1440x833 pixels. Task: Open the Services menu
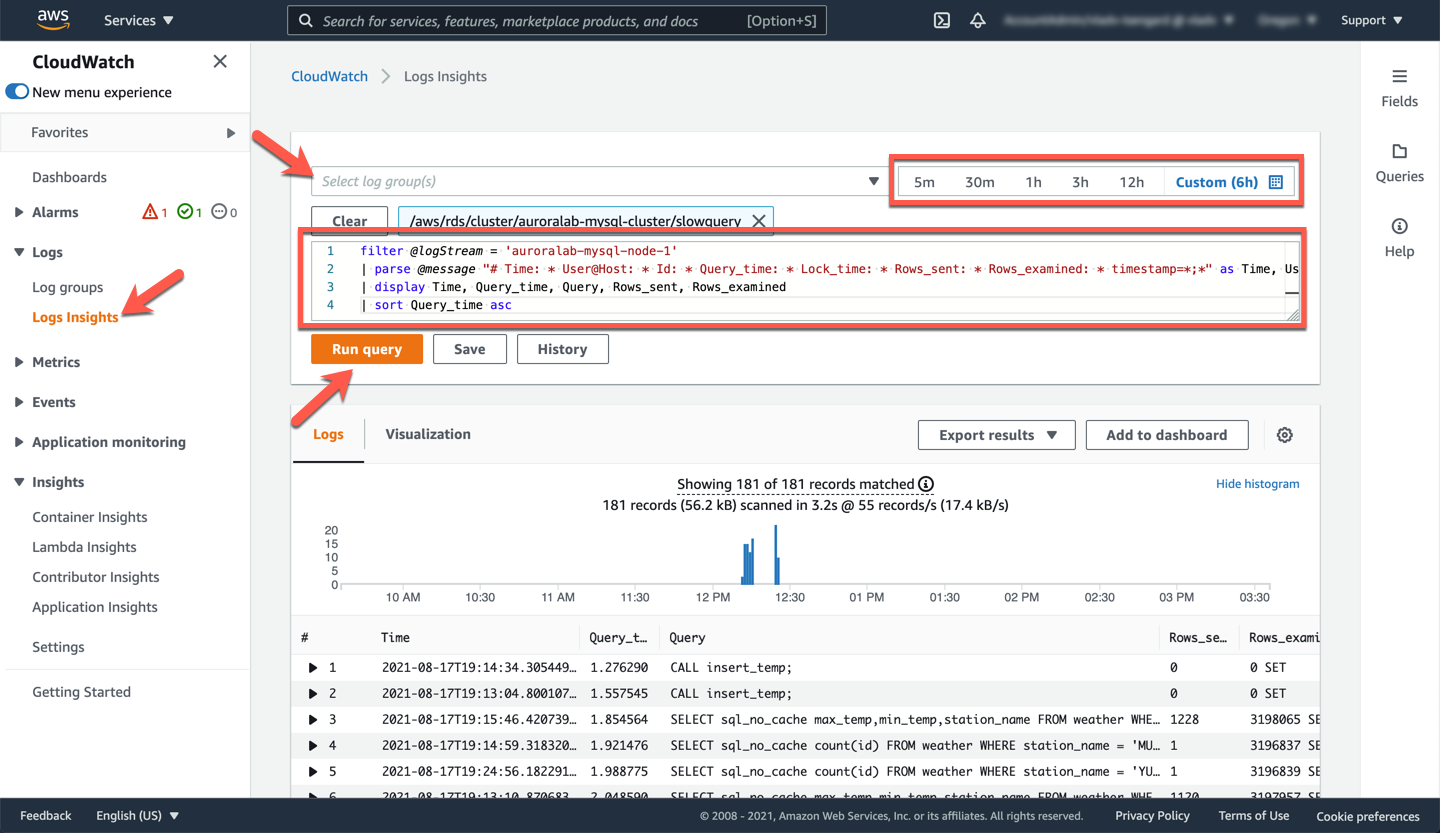point(138,20)
